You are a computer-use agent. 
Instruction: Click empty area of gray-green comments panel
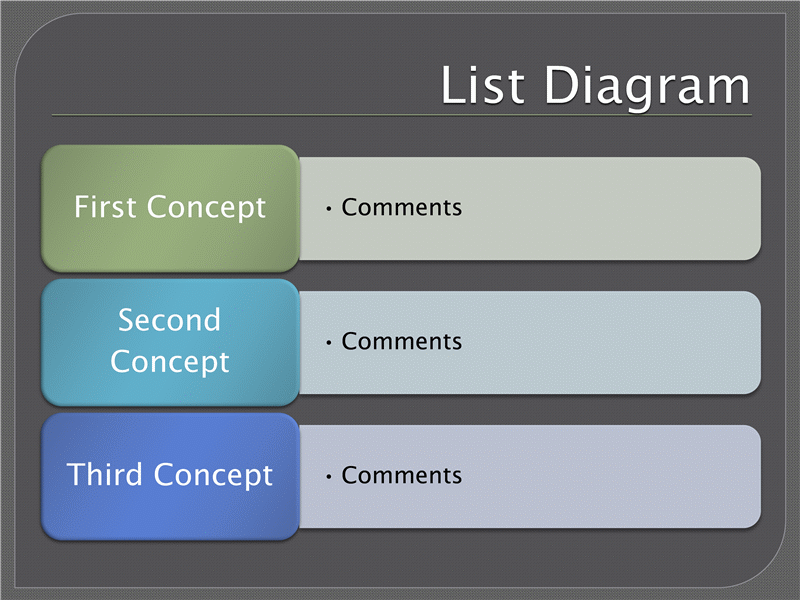(x=612, y=209)
